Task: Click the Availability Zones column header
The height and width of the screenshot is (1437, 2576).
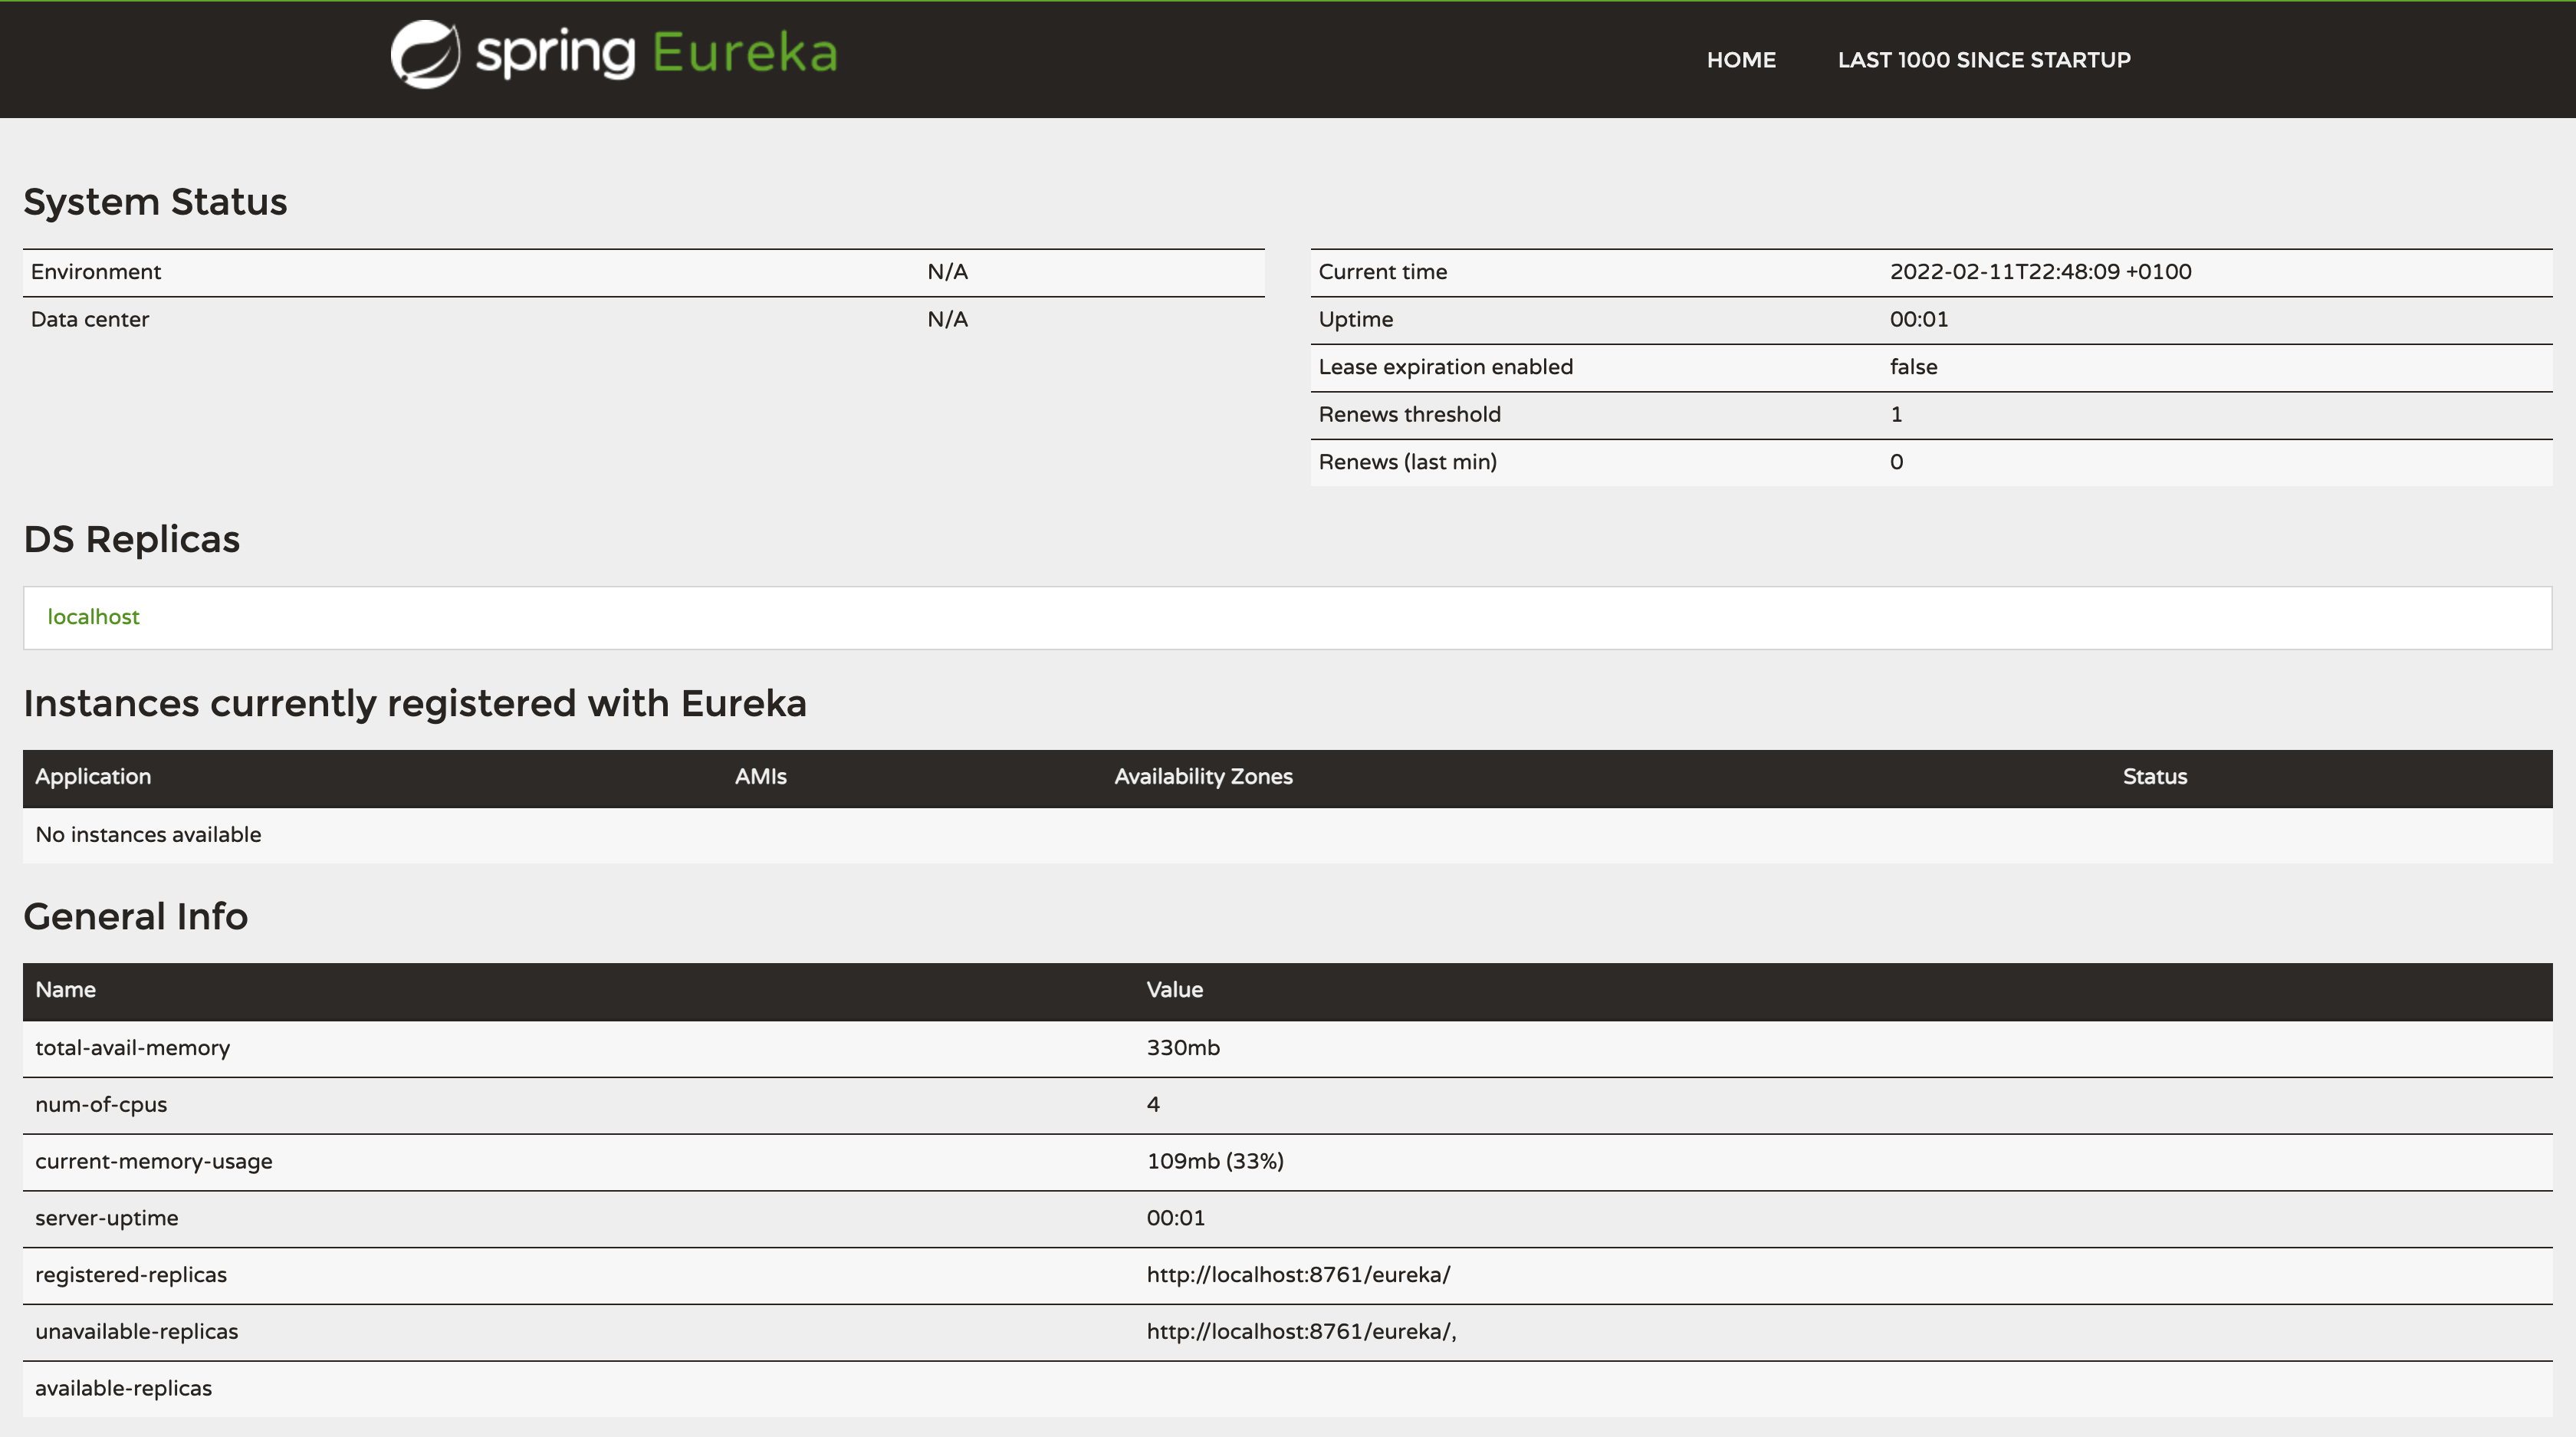Action: click(x=1203, y=777)
